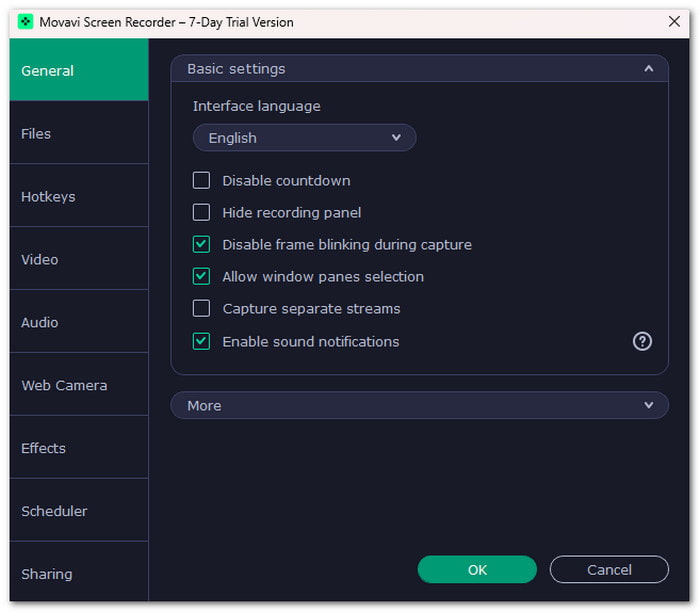Viewport: 700px width, 612px height.
Task: Switch to the Effects tab
Action: click(x=79, y=448)
